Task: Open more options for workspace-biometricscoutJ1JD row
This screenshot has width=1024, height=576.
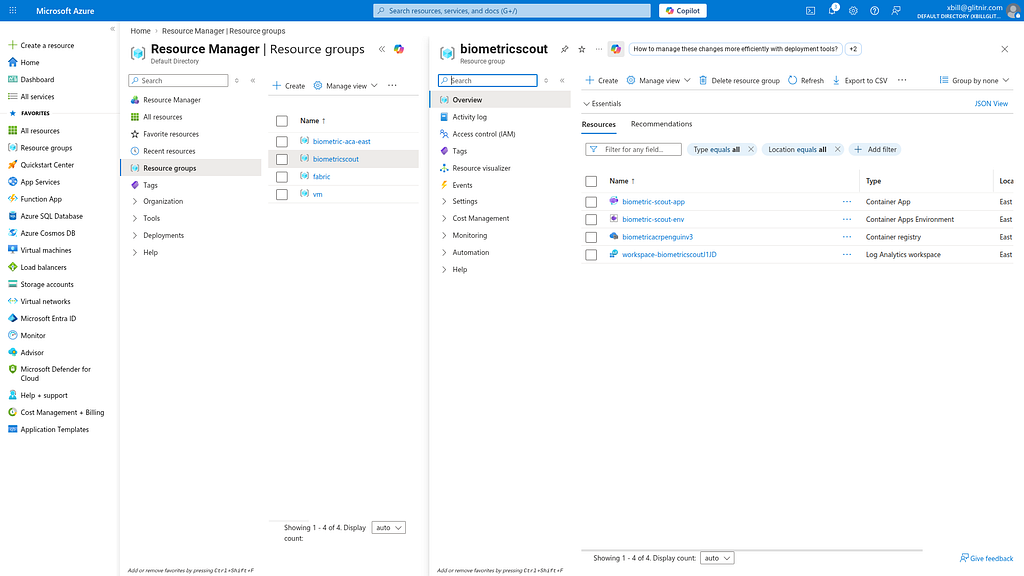Action: 847,255
